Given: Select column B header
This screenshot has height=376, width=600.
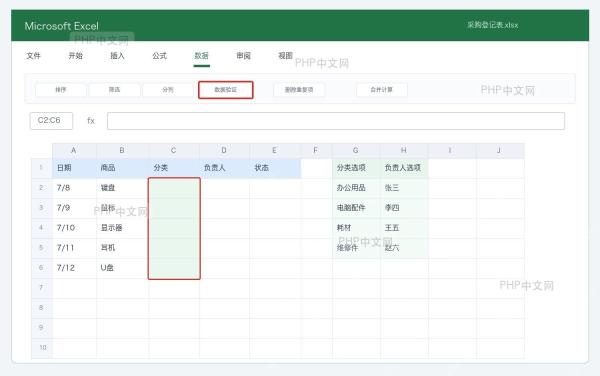Looking at the screenshot, I should point(122,151).
